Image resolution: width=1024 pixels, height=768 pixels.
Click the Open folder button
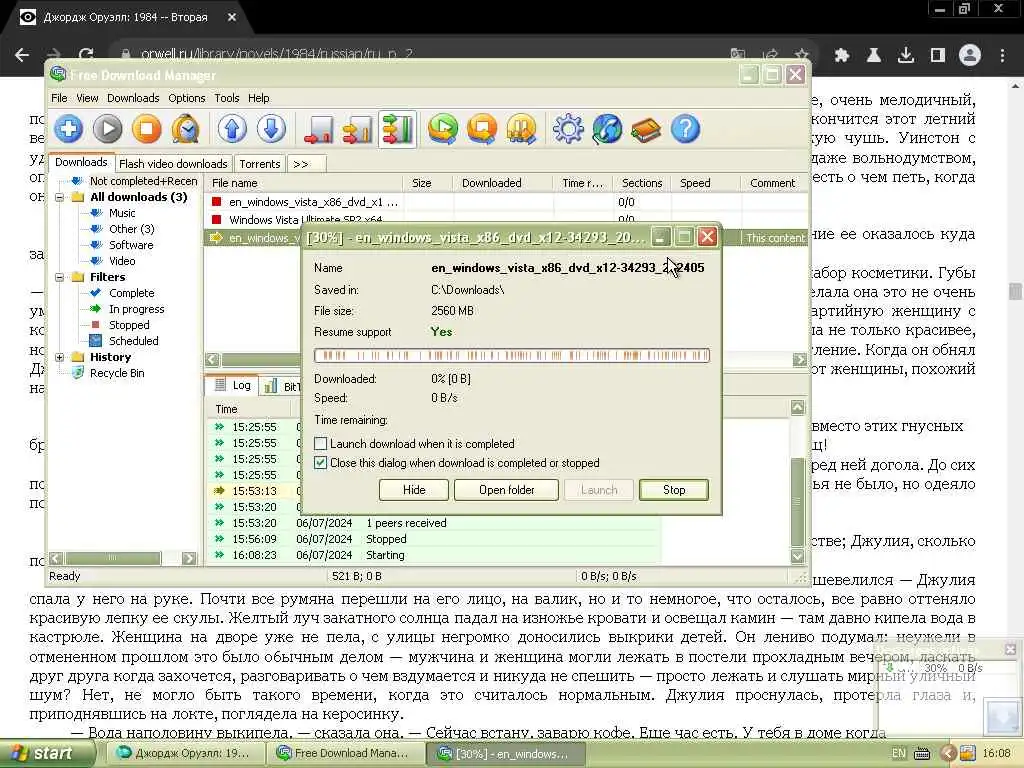point(506,490)
